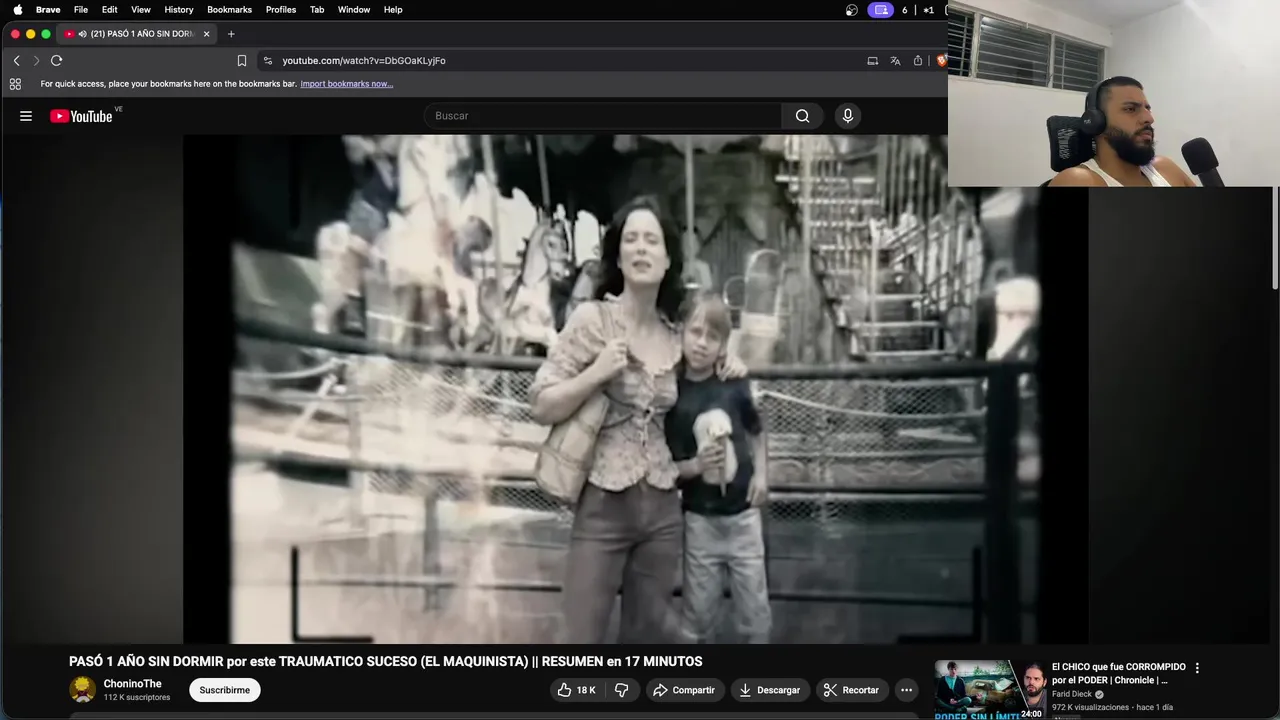
Task: Open Farid Dieck channel link
Action: tap(1072, 694)
